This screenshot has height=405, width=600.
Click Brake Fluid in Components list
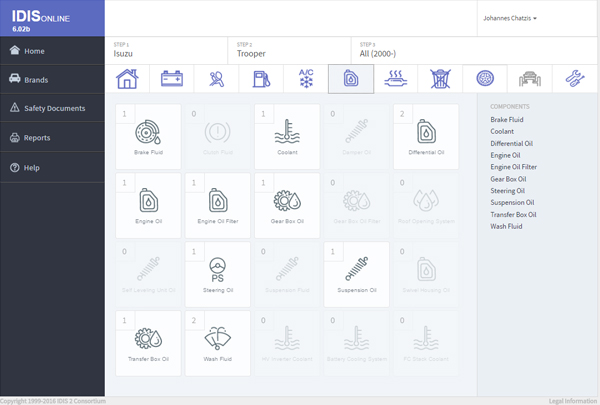[507, 119]
